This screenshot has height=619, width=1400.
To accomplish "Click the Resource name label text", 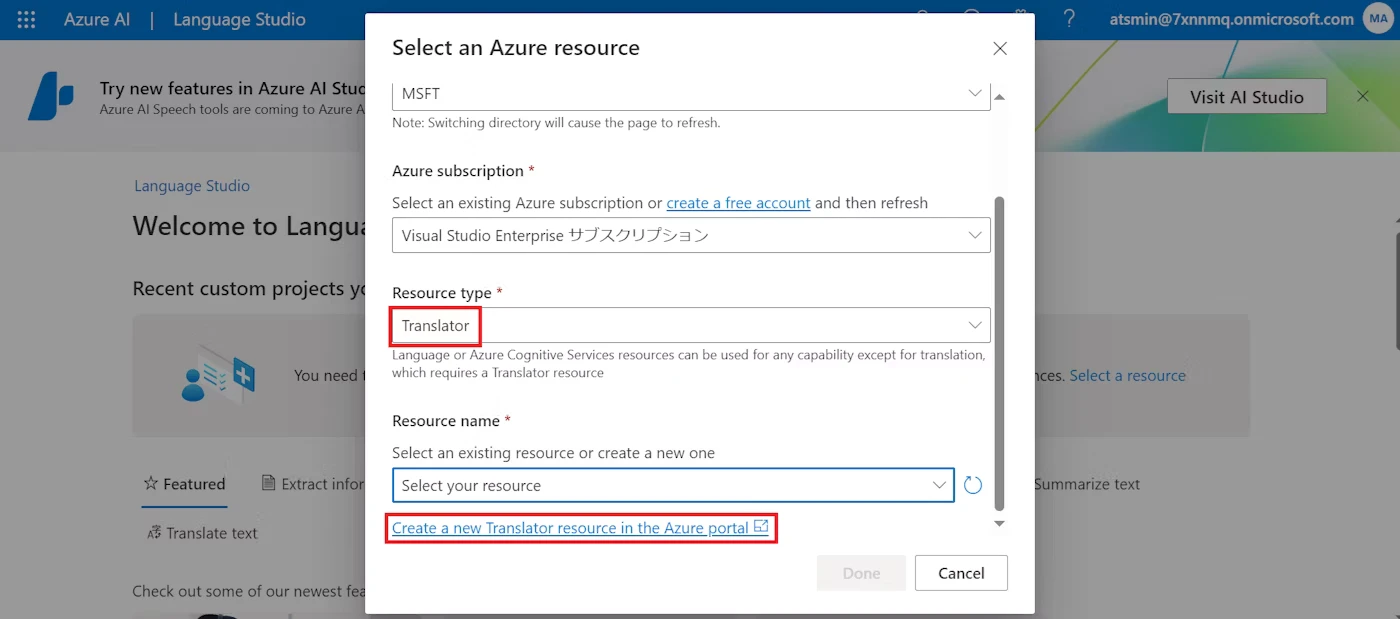I will coord(447,421).
